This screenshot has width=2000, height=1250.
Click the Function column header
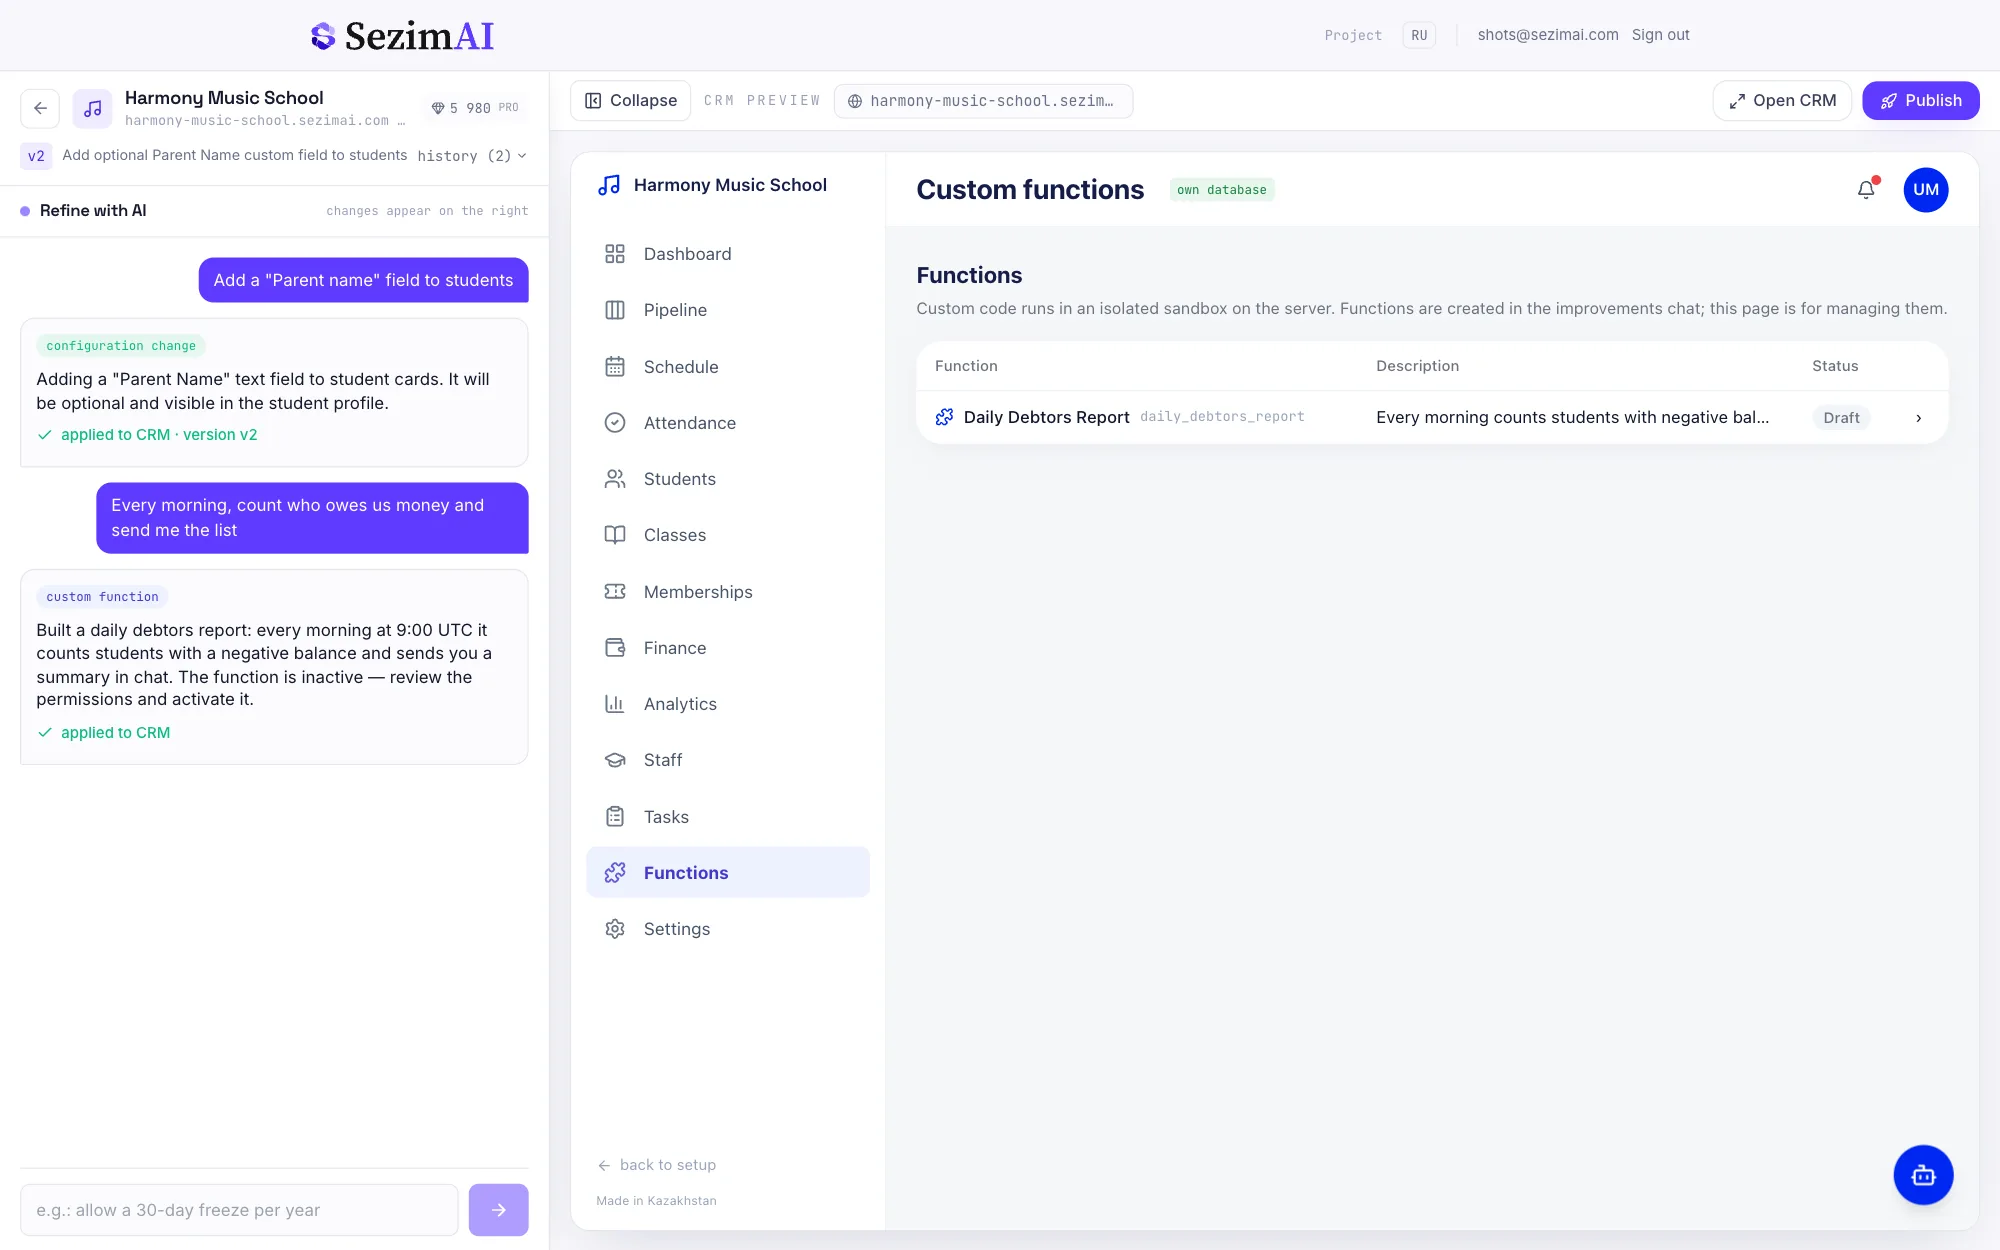[x=966, y=366]
